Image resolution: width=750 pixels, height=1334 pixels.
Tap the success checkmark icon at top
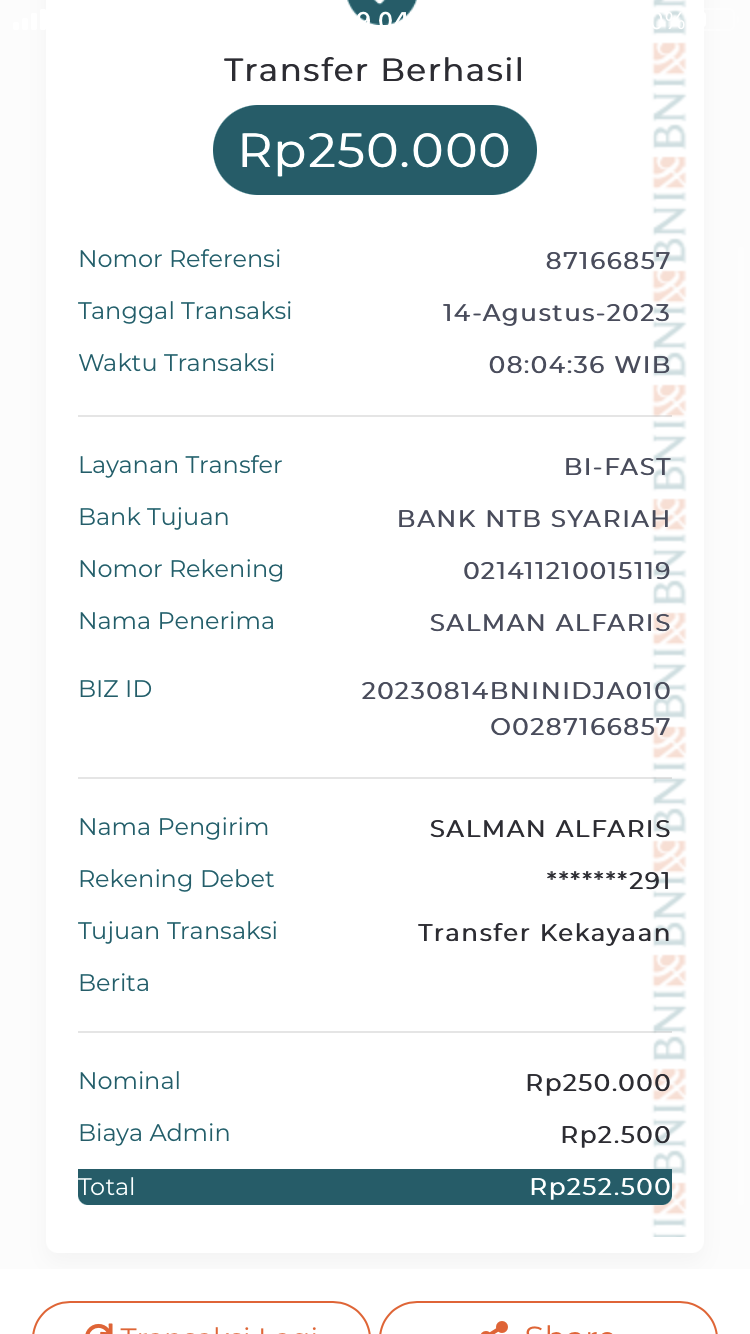(x=381, y=10)
